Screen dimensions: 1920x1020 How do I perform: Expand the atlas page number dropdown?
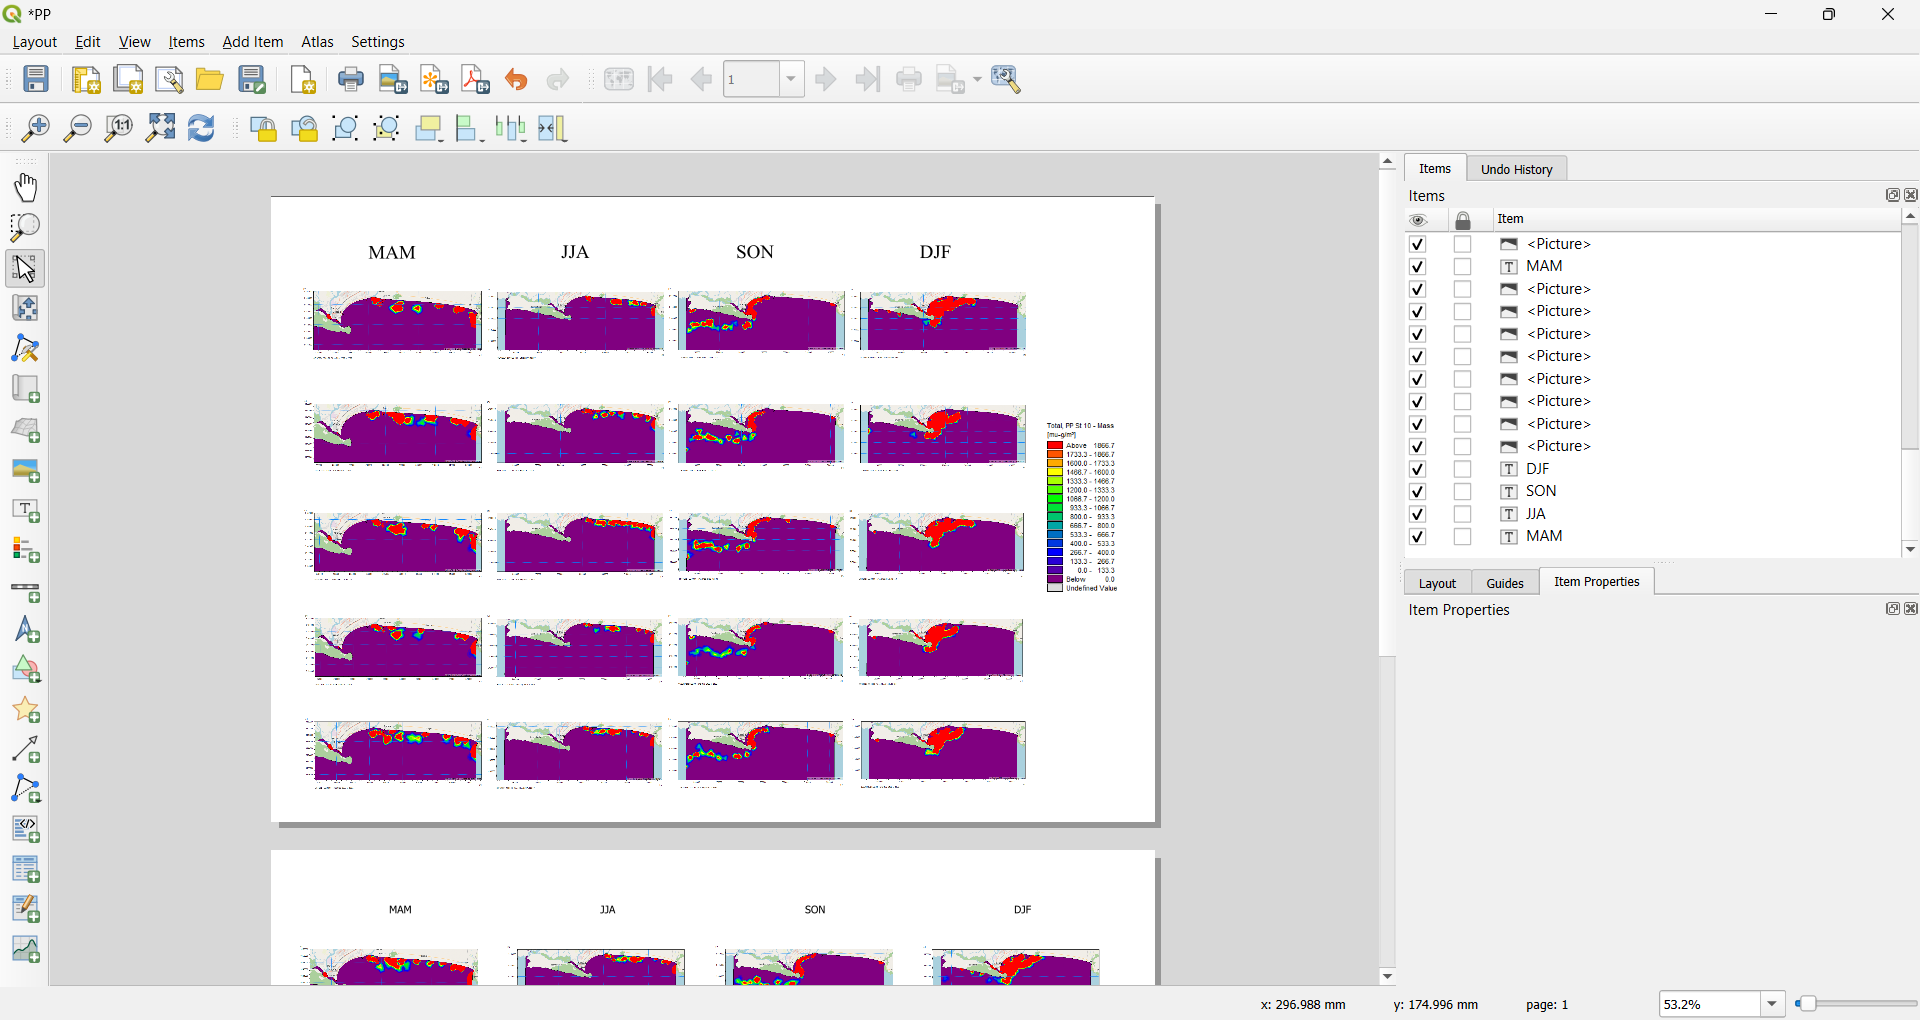(792, 80)
